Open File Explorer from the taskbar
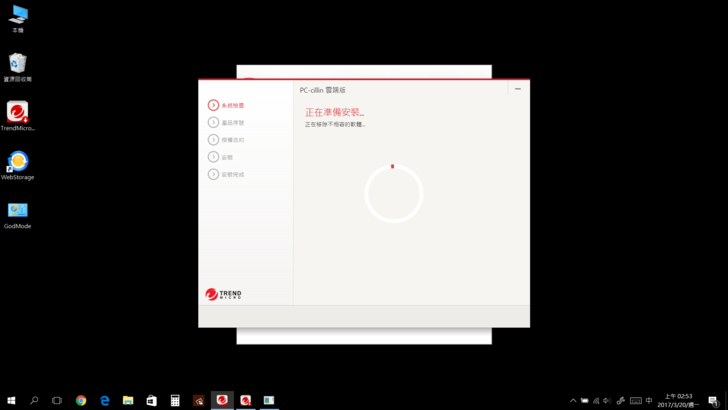Viewport: 728px width, 410px height. (128, 400)
